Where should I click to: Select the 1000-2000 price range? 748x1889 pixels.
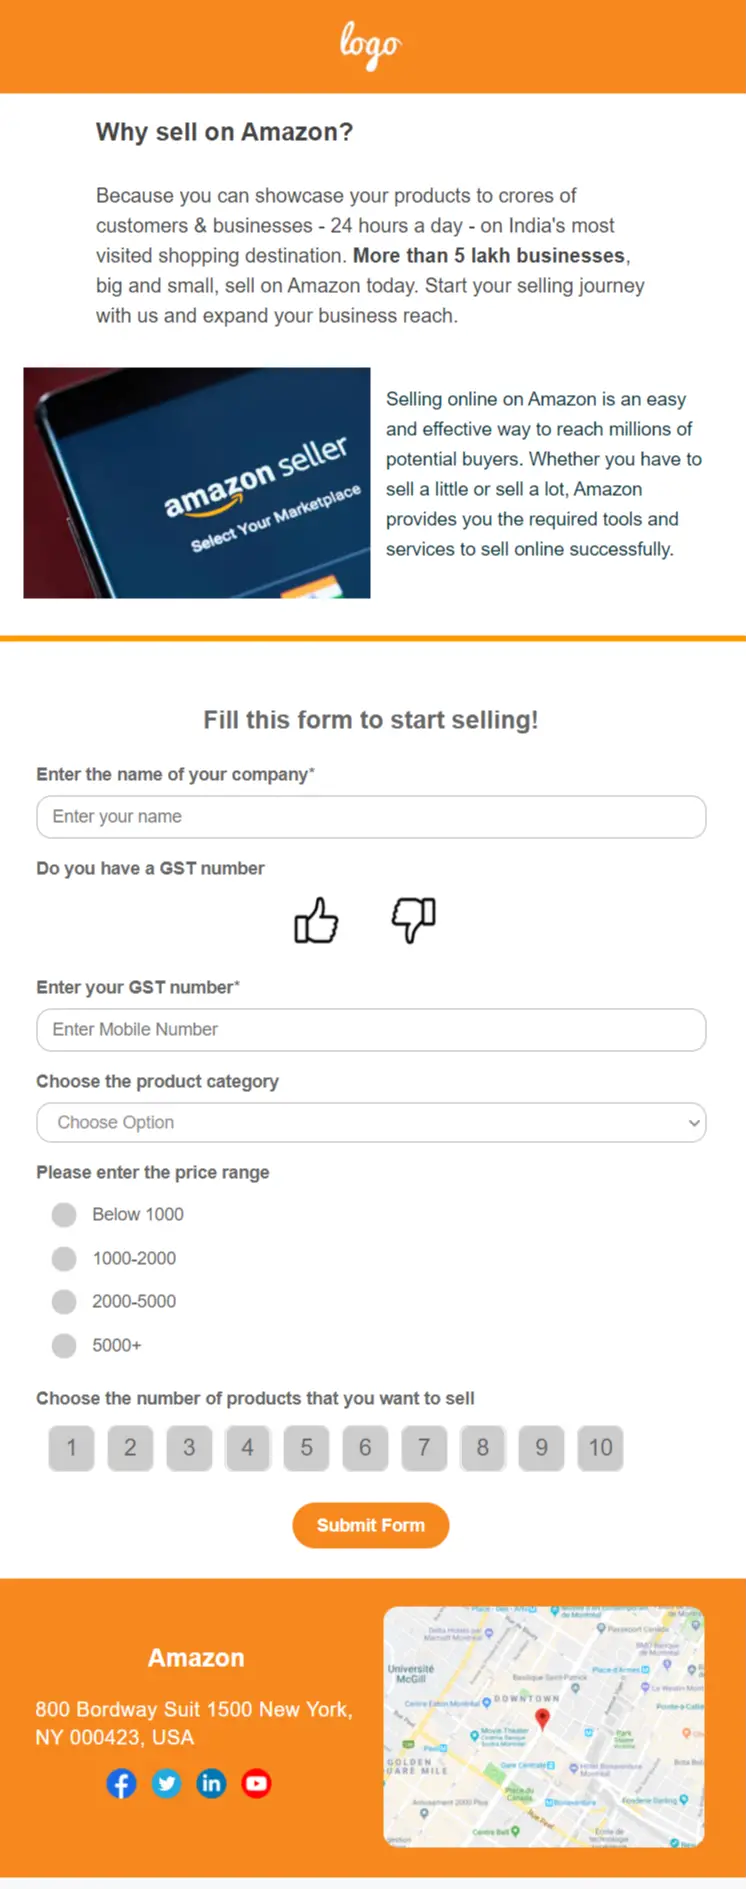click(64, 1258)
